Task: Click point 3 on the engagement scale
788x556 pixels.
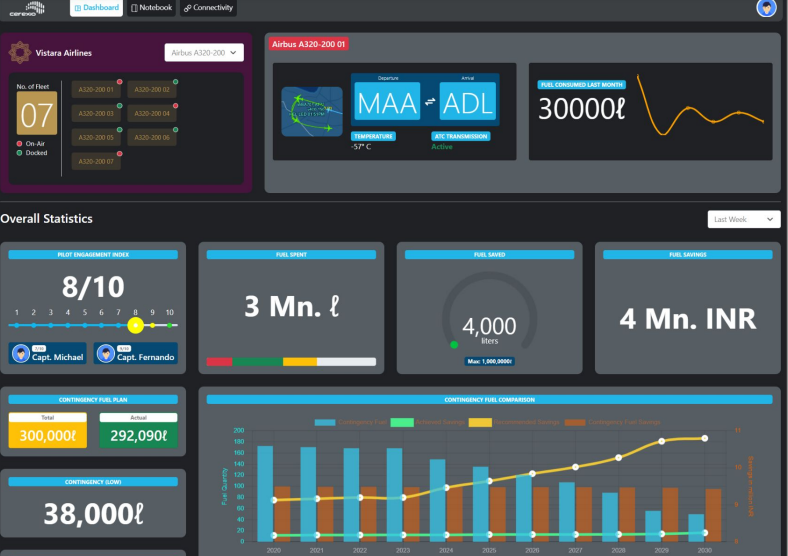Action: pos(51,325)
